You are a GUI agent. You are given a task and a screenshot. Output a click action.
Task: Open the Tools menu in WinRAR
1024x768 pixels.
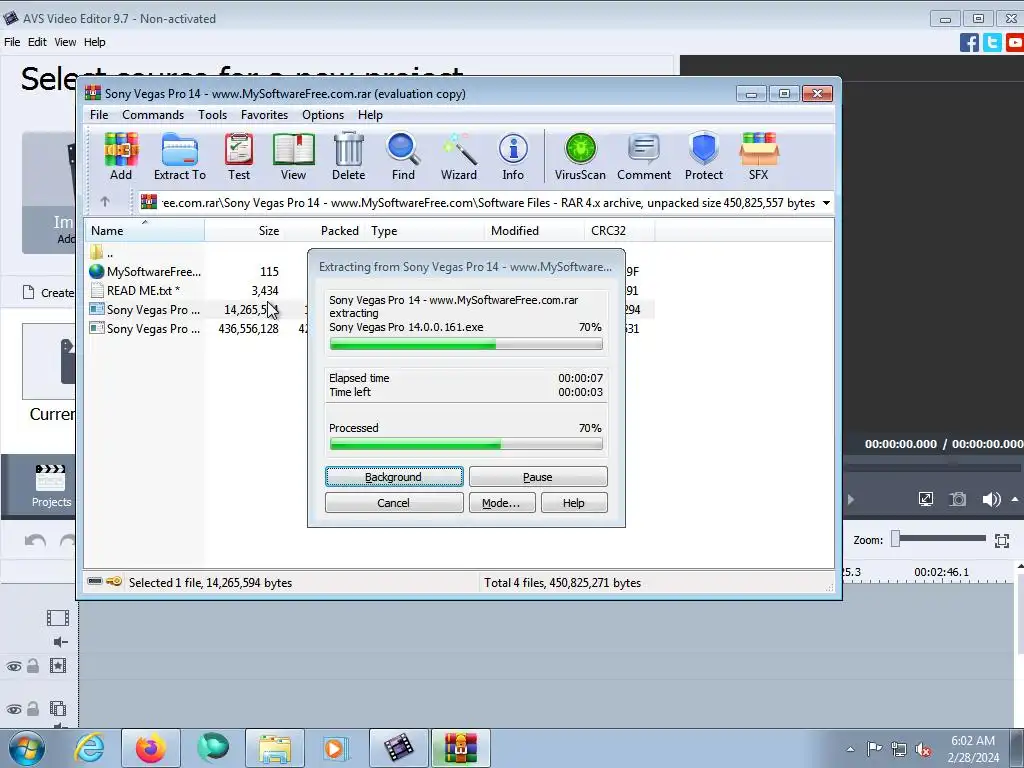[x=212, y=115]
